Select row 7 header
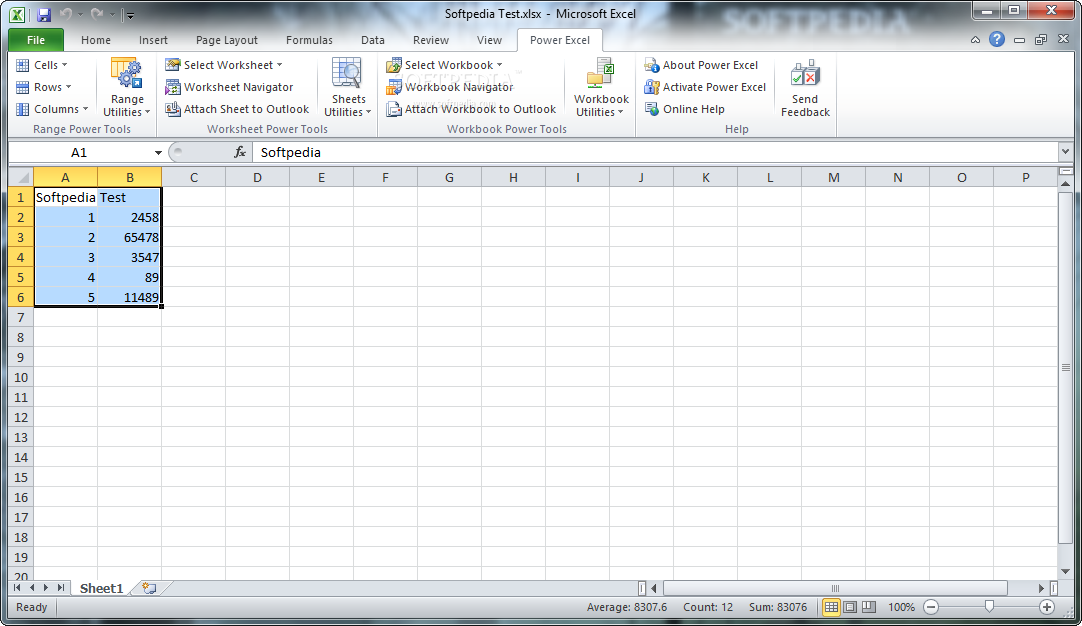The height and width of the screenshot is (626, 1082). point(21,317)
